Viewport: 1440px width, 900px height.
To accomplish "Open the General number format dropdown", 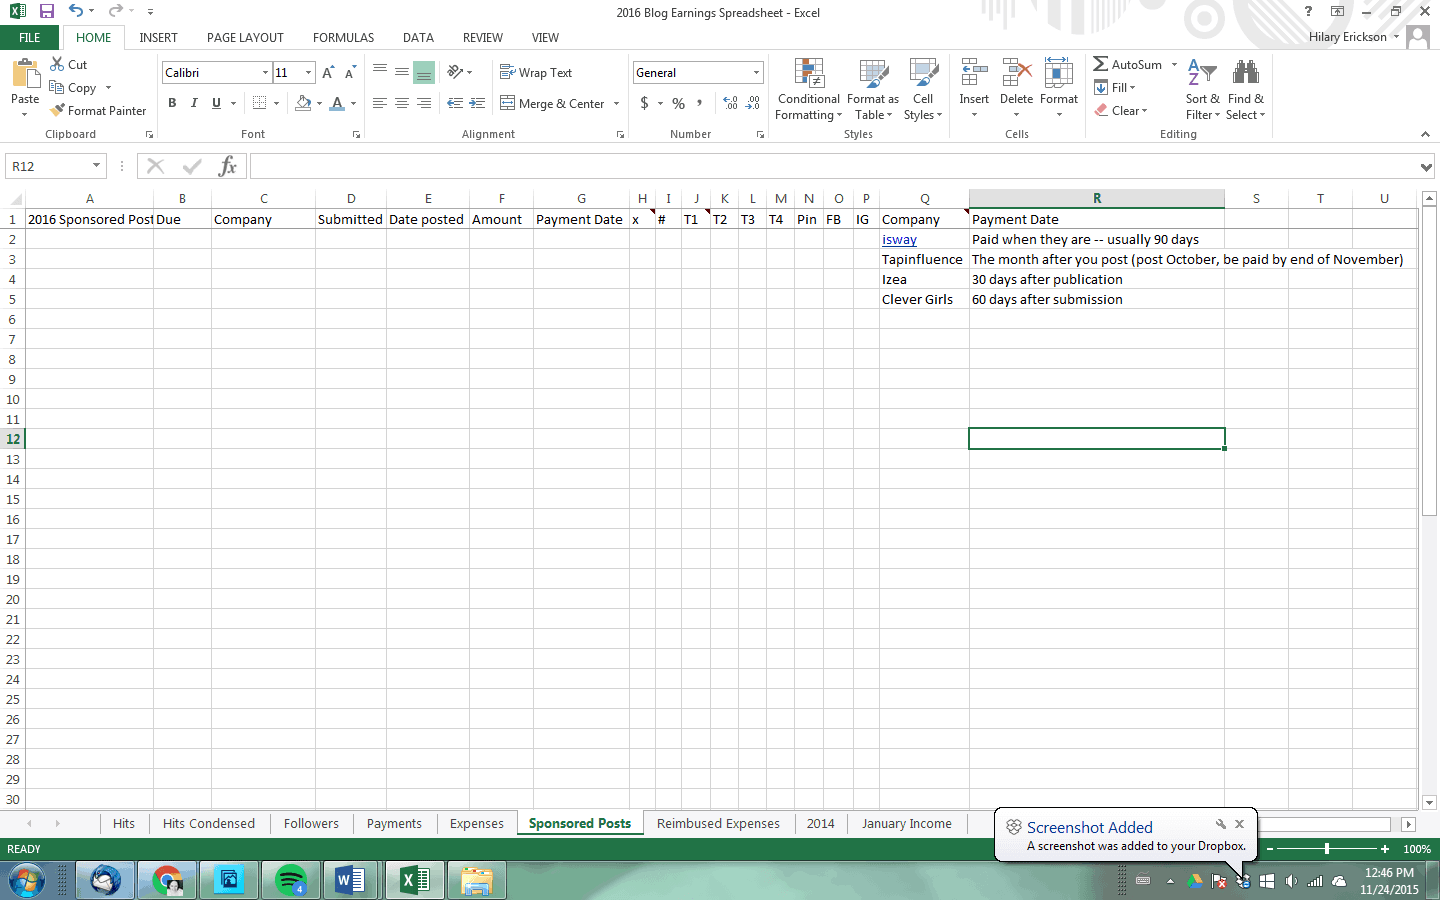I will pos(756,72).
